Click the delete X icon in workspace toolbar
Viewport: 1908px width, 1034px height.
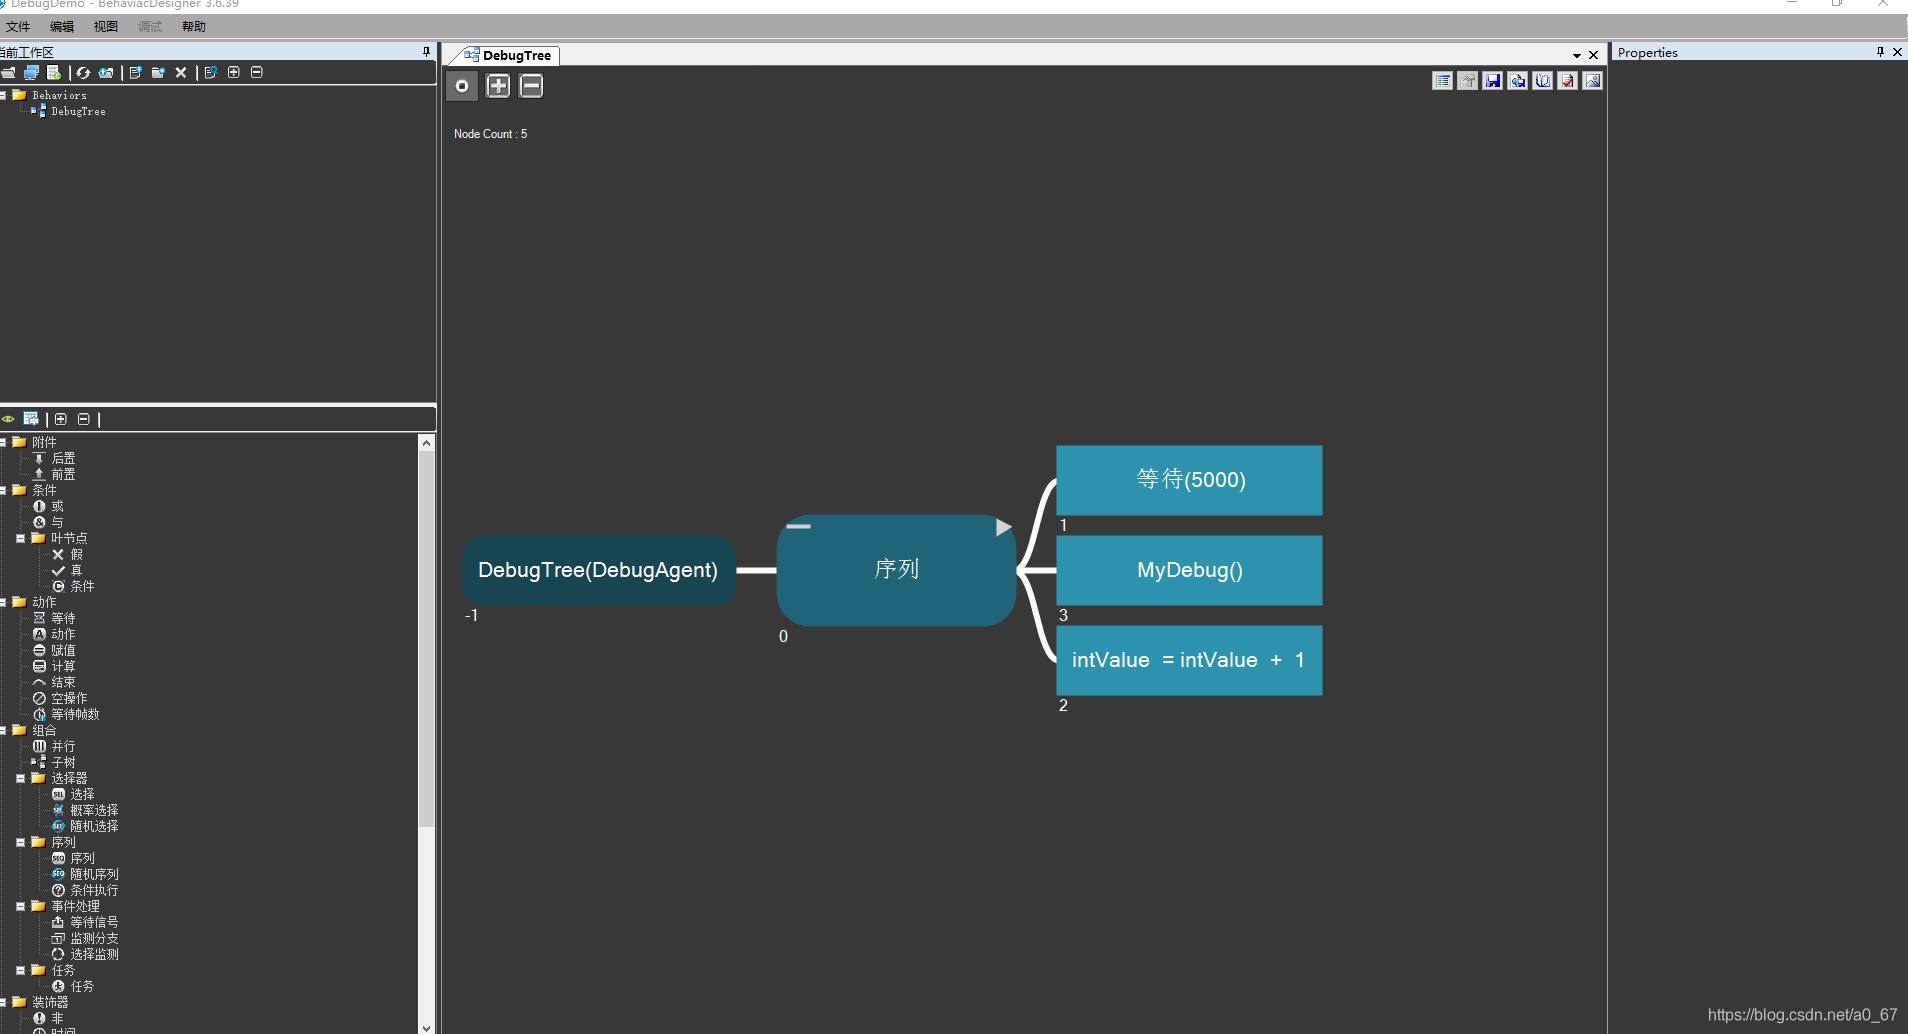tap(181, 72)
